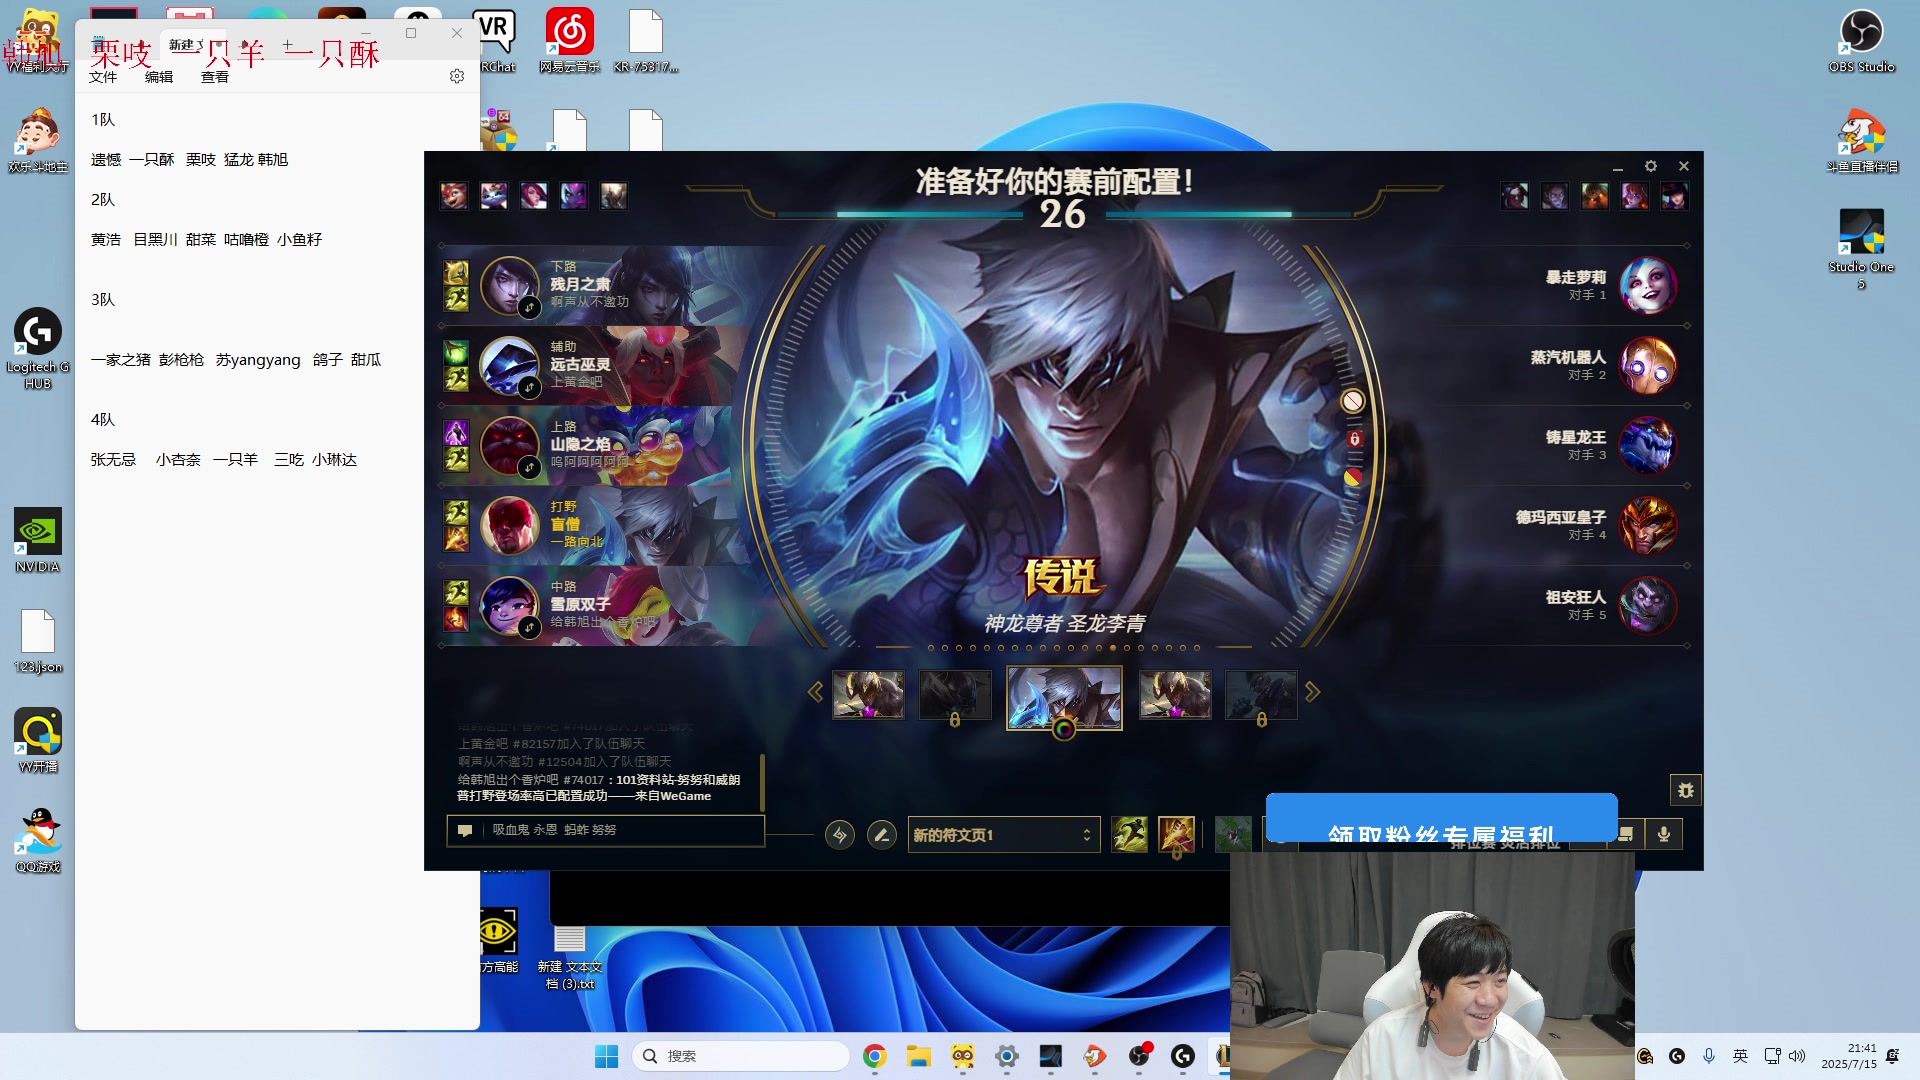Screen dimensions: 1920x1080
Task: Click the 英 input method indicator in tray
Action: click(1741, 1056)
